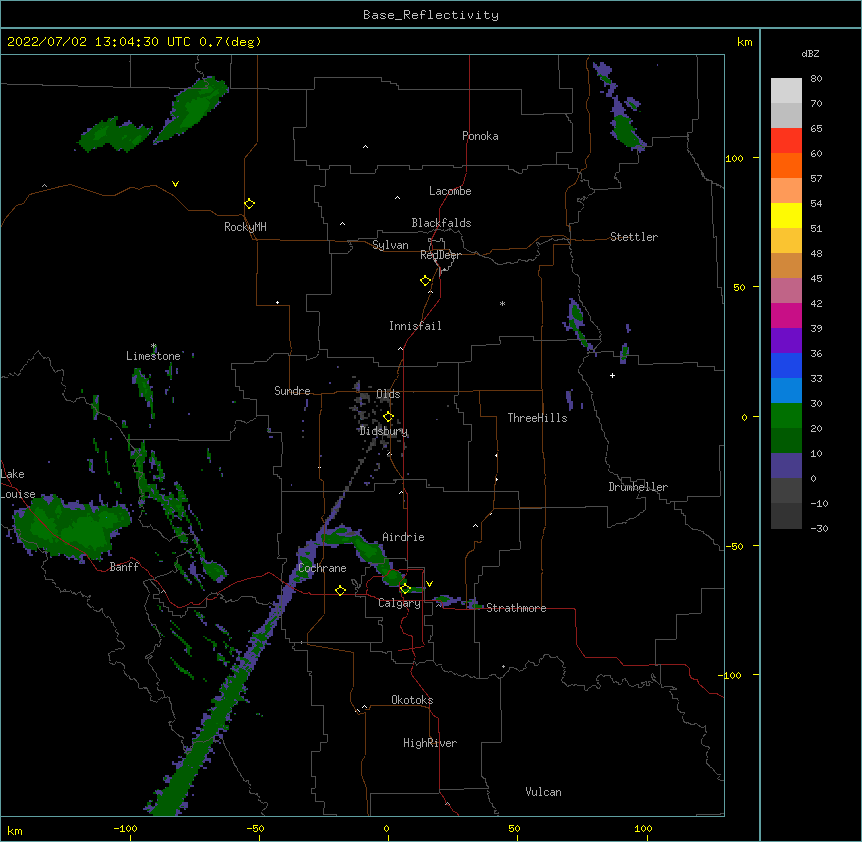Select the Innisfail label

pos(415,326)
